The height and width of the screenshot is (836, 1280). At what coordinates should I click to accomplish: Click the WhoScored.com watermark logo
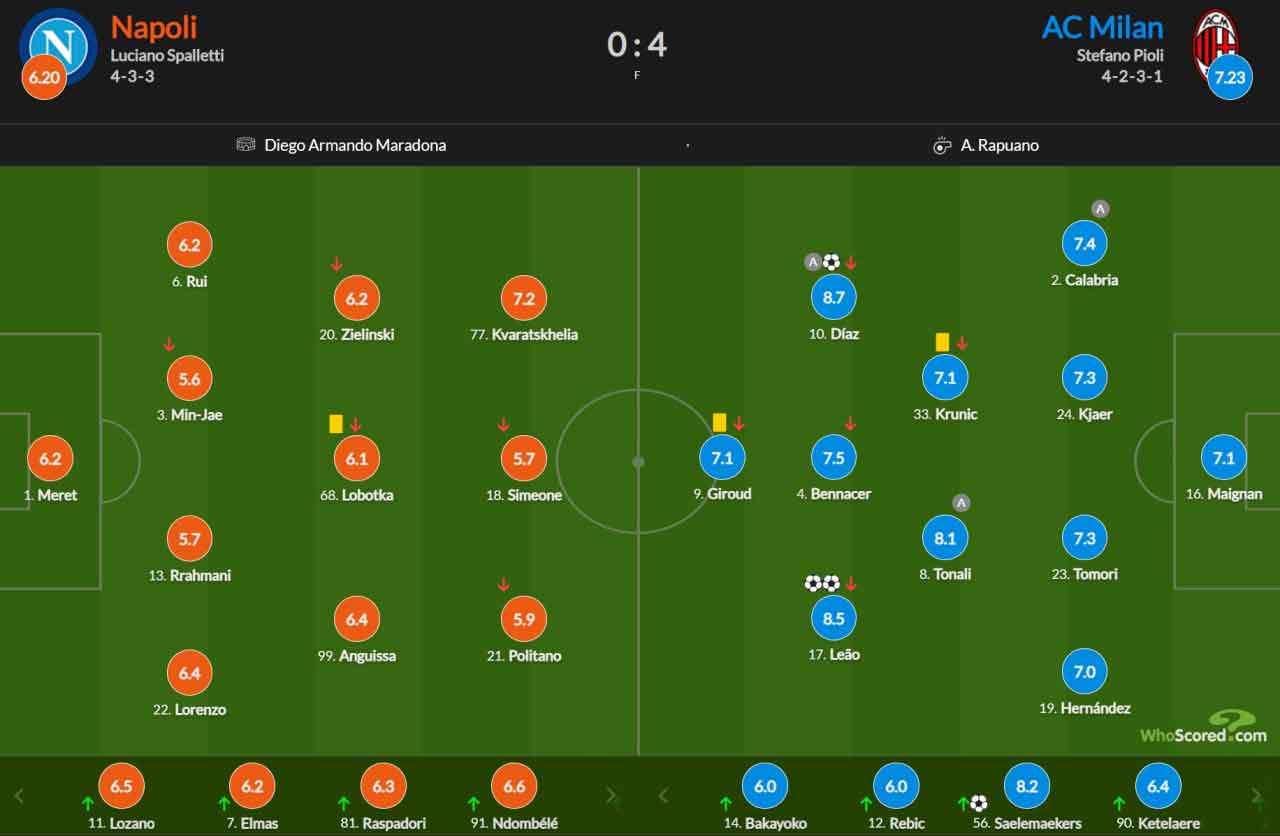point(1204,727)
